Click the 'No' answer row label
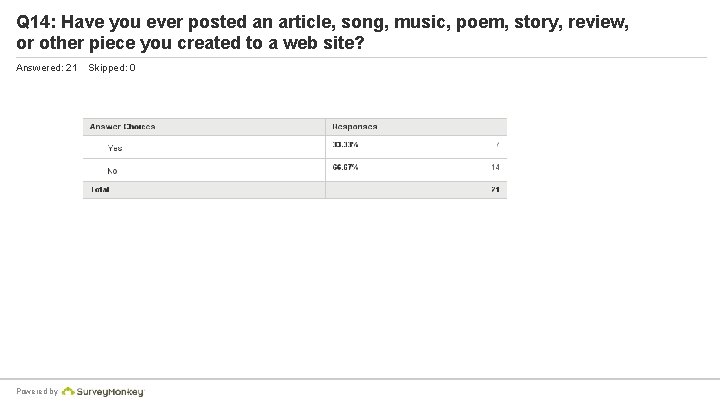Screen dimensions: 720x405 [112, 171]
